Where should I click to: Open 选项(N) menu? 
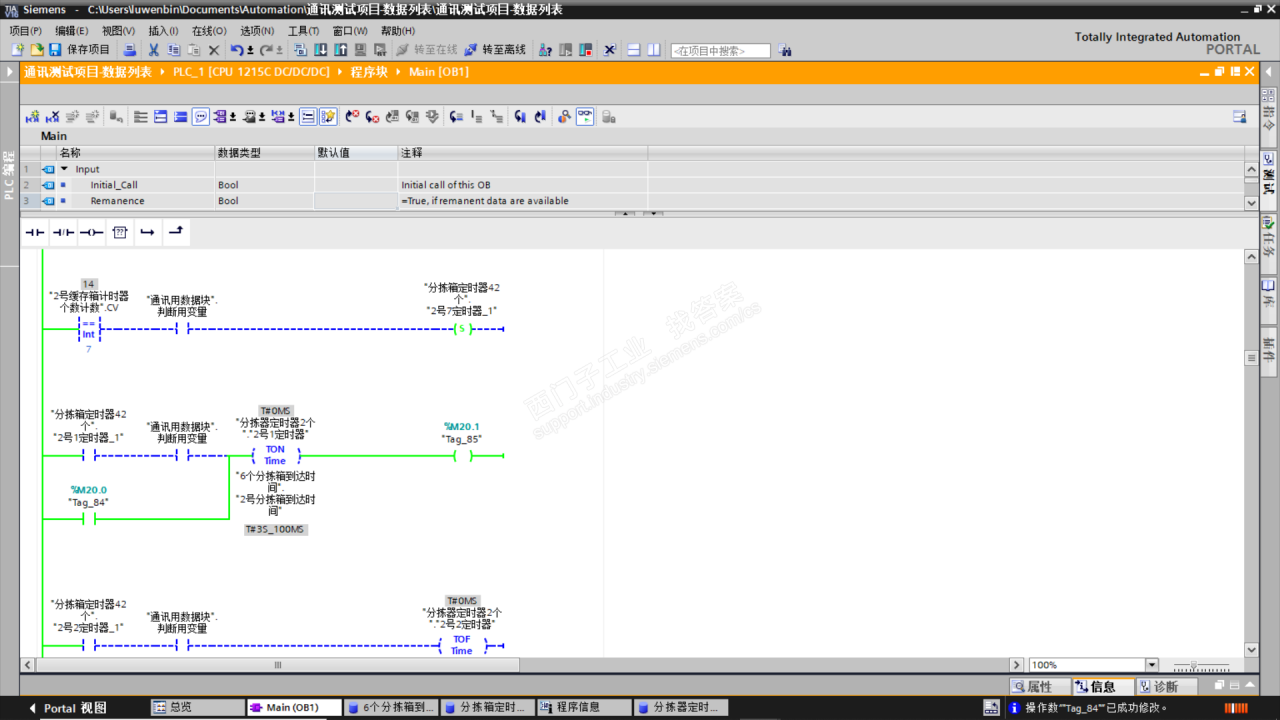tap(258, 31)
